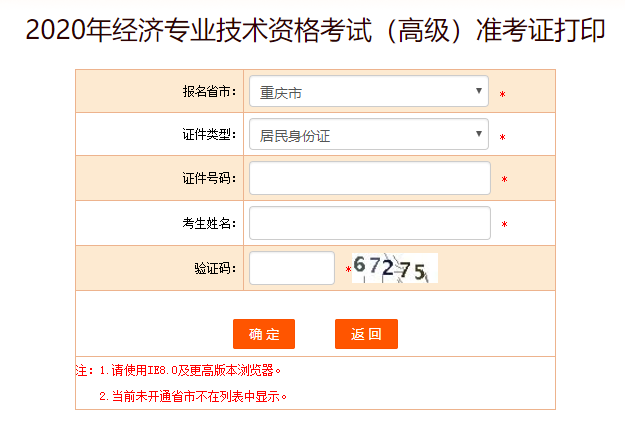625x427 pixels.
Task: Click the 证件号码 label
Action: (x=208, y=178)
